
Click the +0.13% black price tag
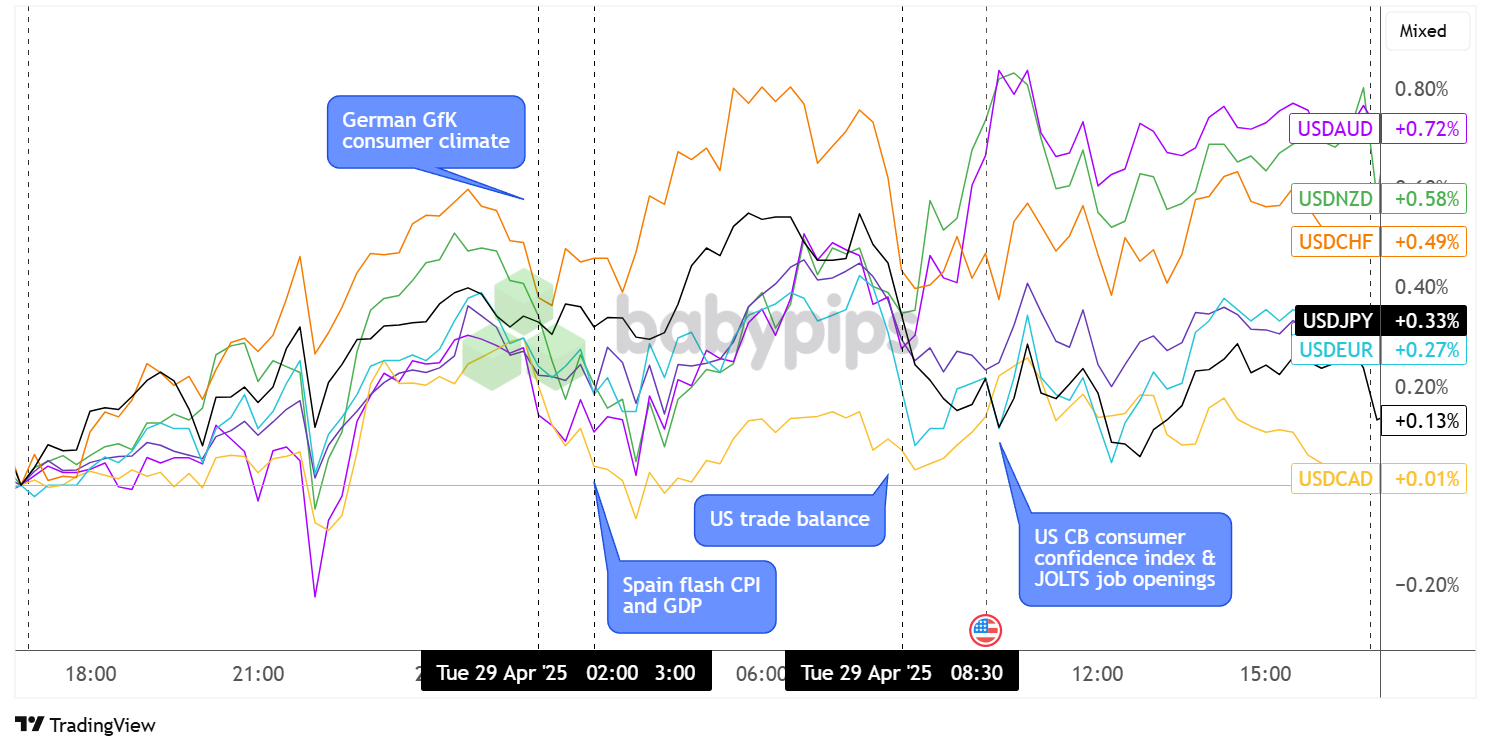(1423, 420)
